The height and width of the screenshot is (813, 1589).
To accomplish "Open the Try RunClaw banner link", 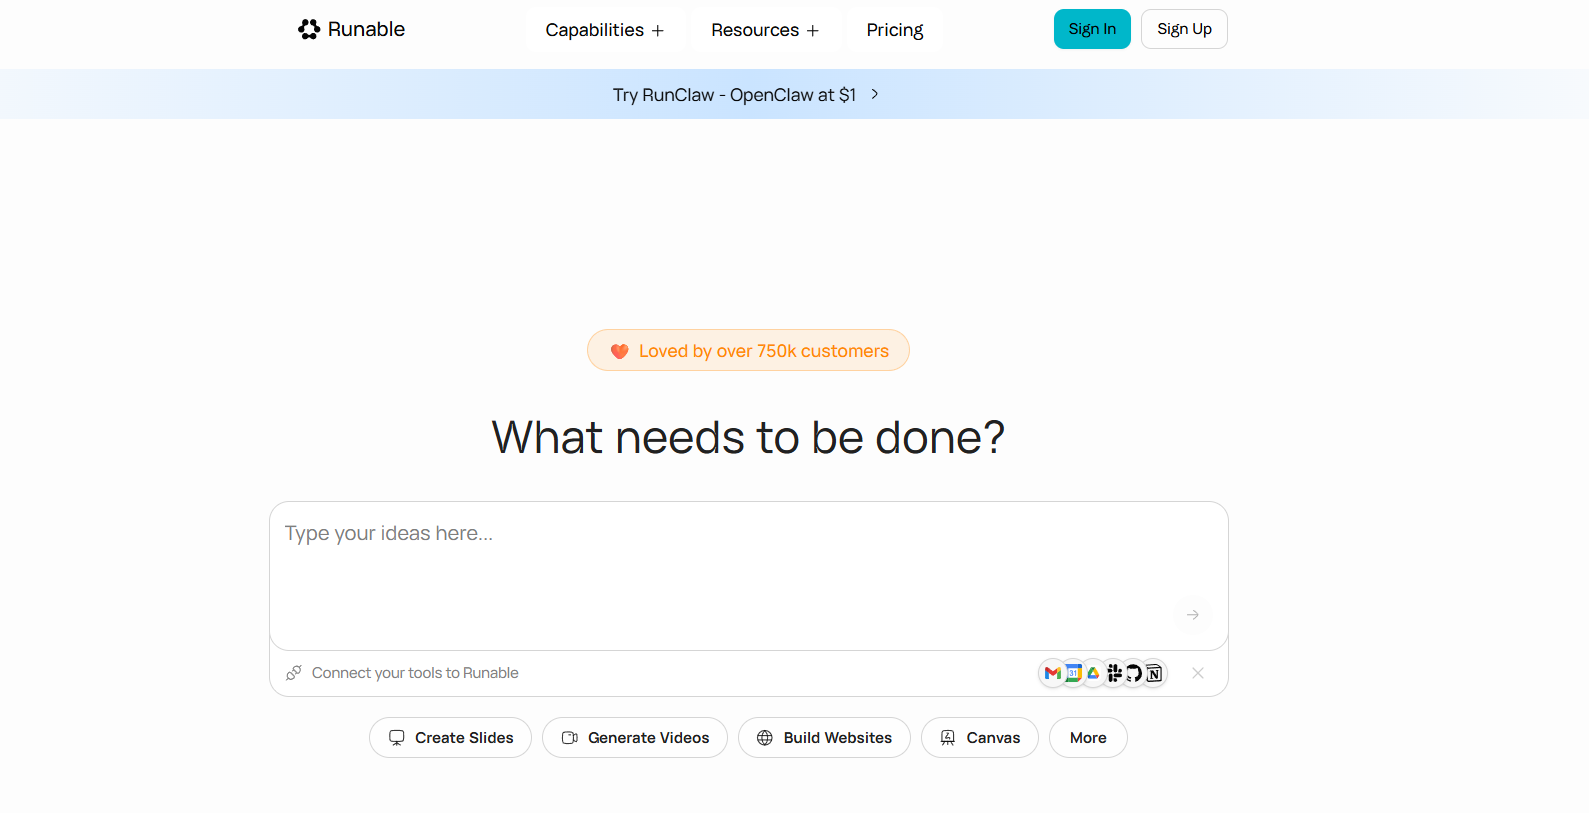I will pos(746,94).
